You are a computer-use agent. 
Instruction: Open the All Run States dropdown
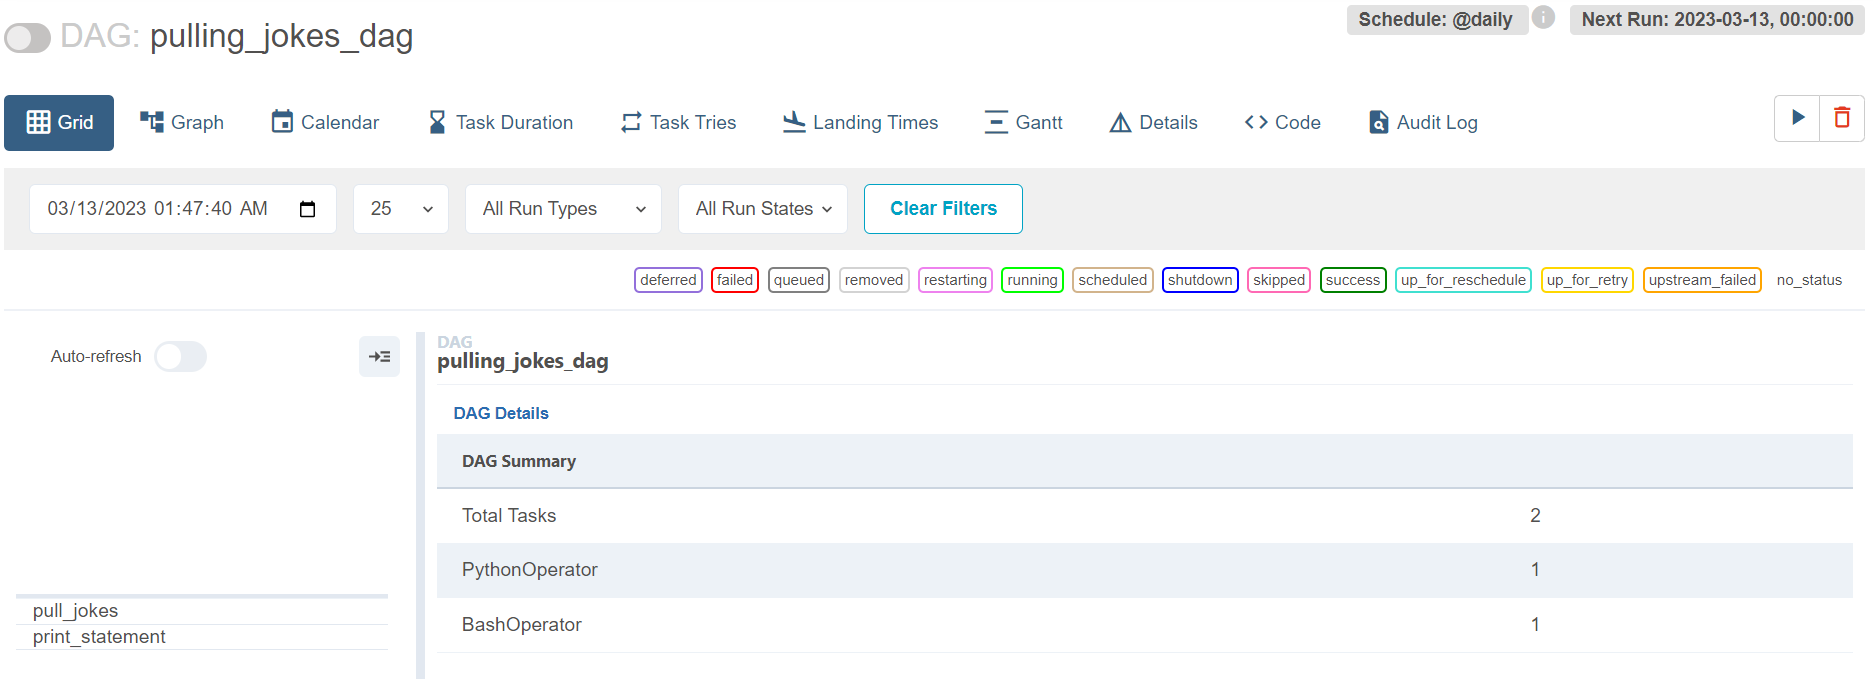coord(762,209)
